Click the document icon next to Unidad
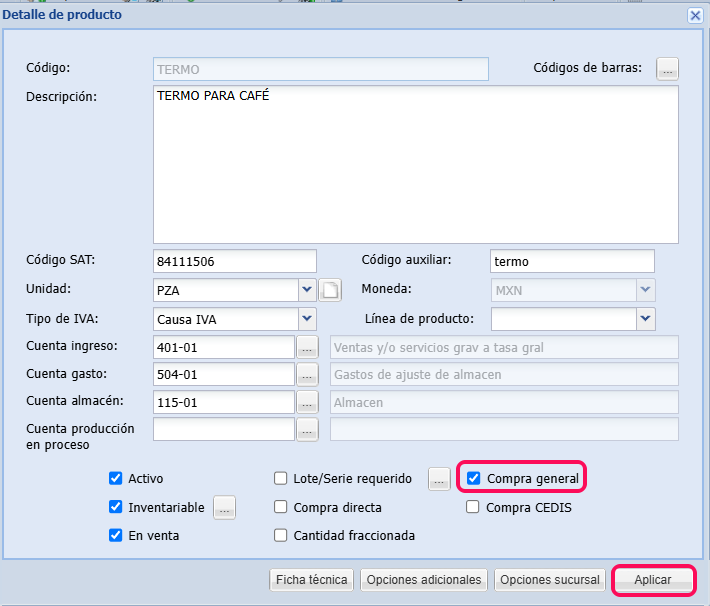This screenshot has height=606, width=710. coord(330,291)
